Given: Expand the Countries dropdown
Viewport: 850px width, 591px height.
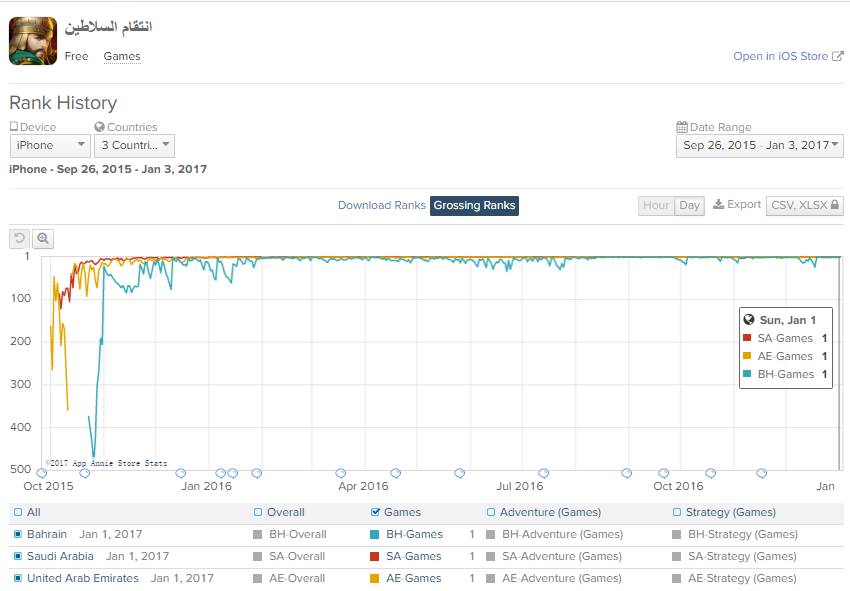Looking at the screenshot, I should pyautogui.click(x=134, y=146).
